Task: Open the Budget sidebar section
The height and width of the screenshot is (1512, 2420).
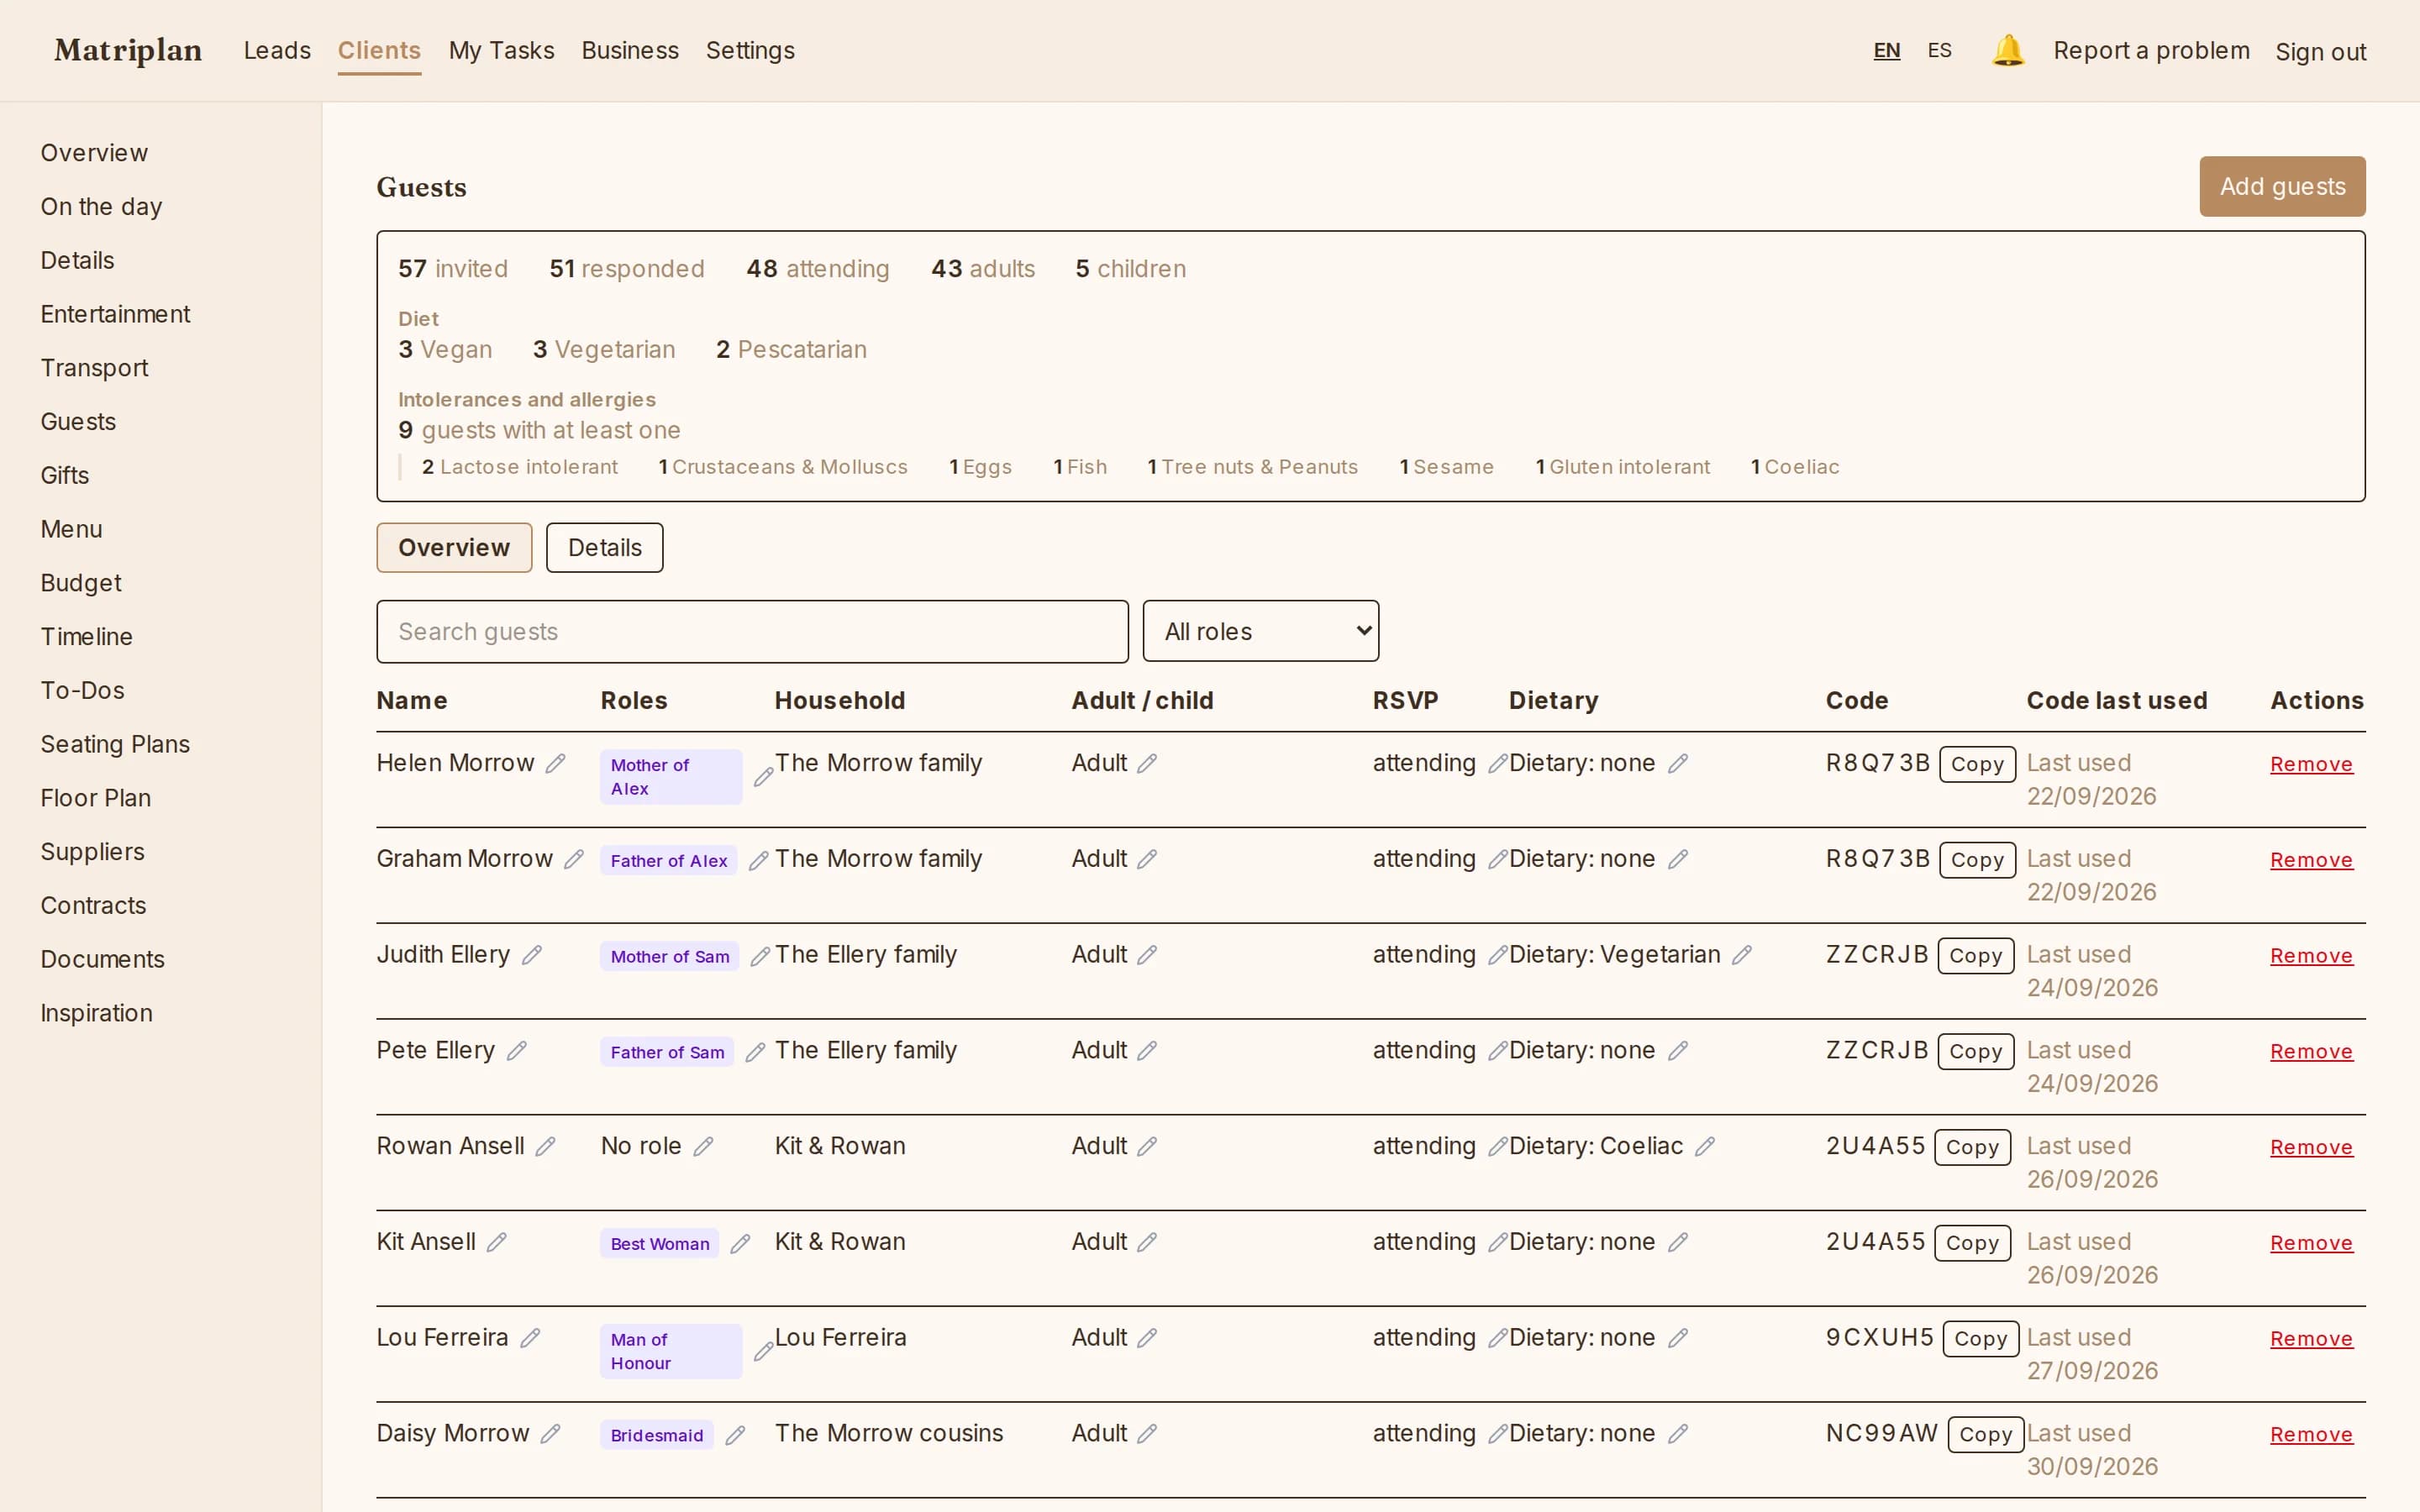Action: click(80, 583)
